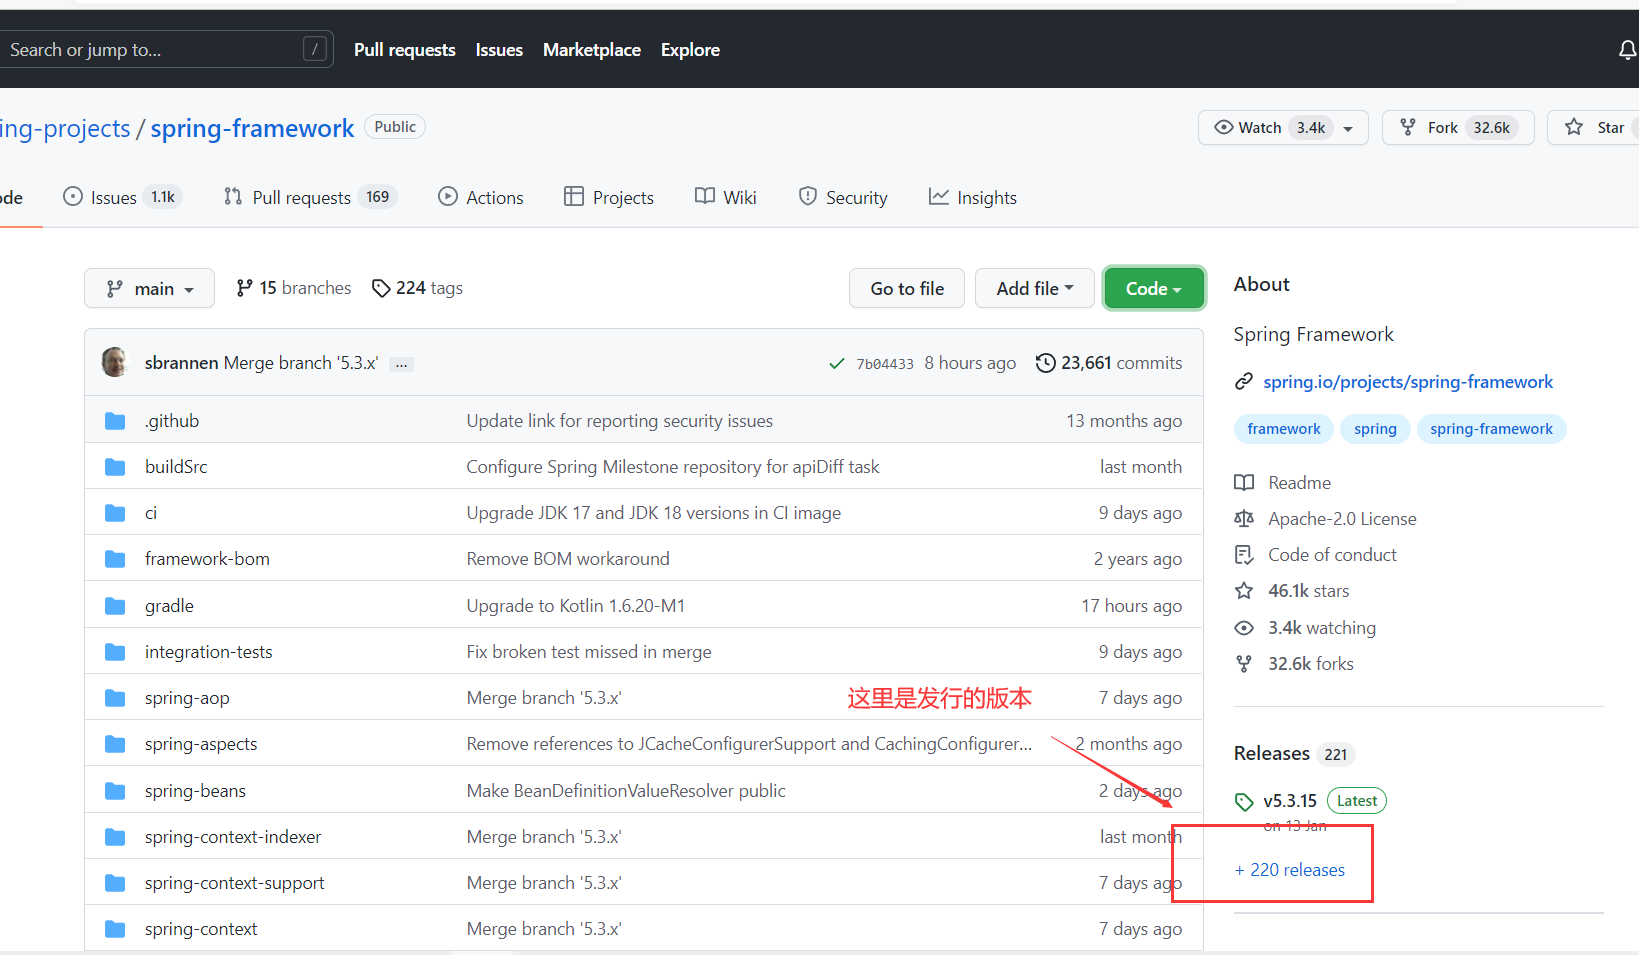Open the v5.3.15 release
Viewport: 1639px width, 955px height.
click(1290, 801)
